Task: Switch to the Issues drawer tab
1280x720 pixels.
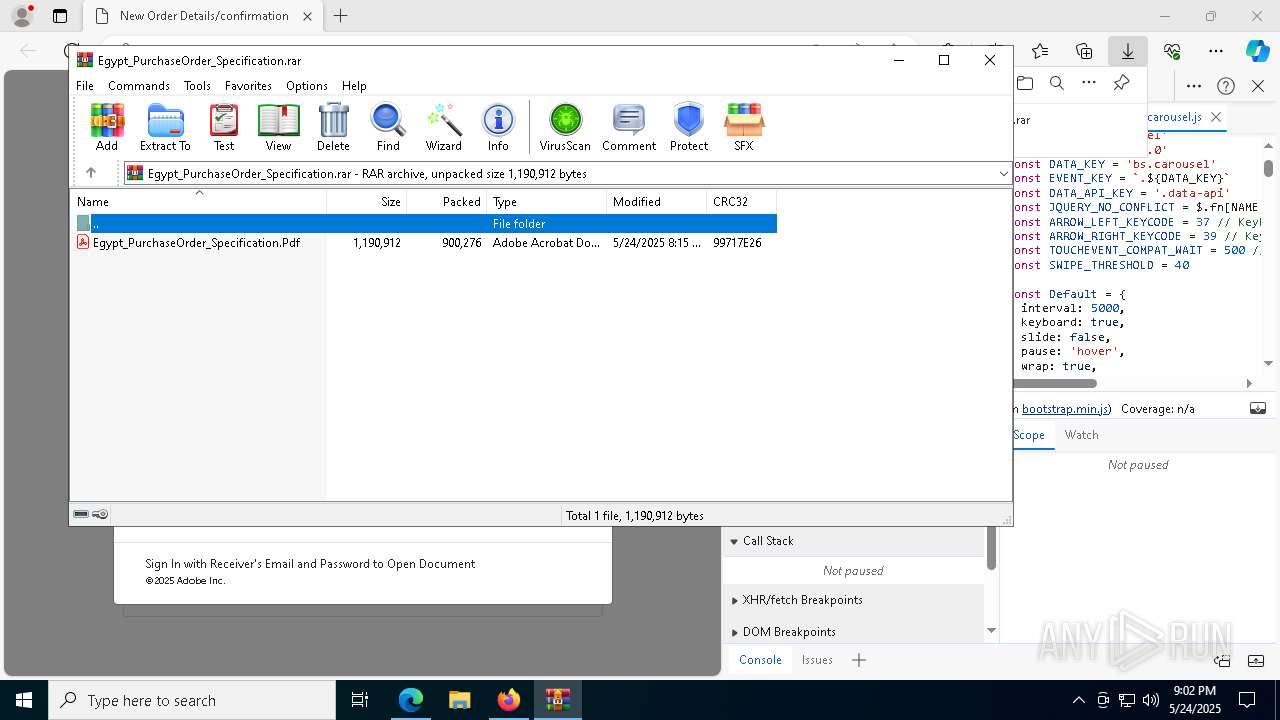Action: click(817, 660)
